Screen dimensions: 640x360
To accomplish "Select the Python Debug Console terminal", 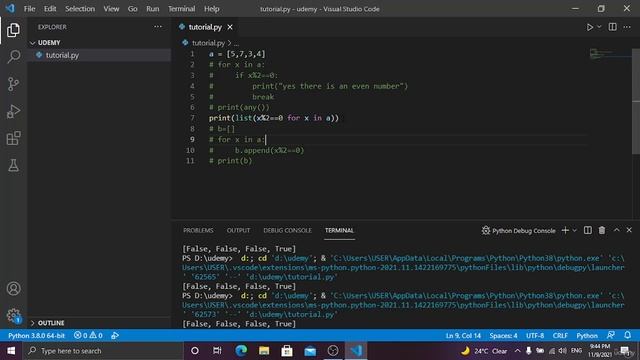I will tap(519, 231).
